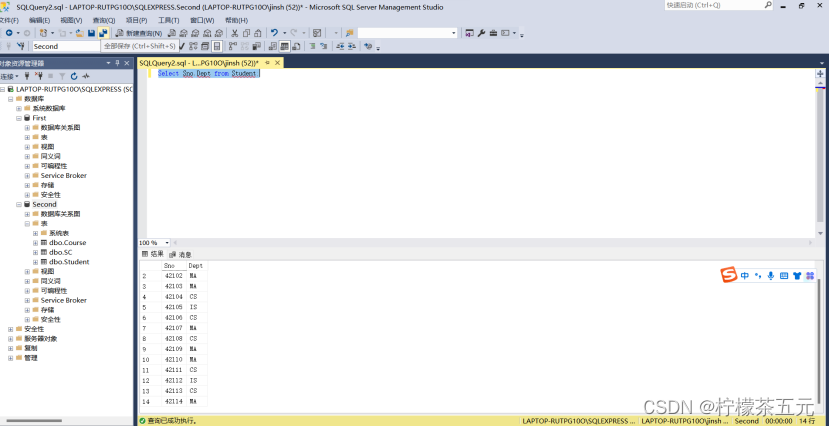This screenshot has height=426, width=829.
Task: Click the Toolbox briefcase icon
Action: click(493, 33)
